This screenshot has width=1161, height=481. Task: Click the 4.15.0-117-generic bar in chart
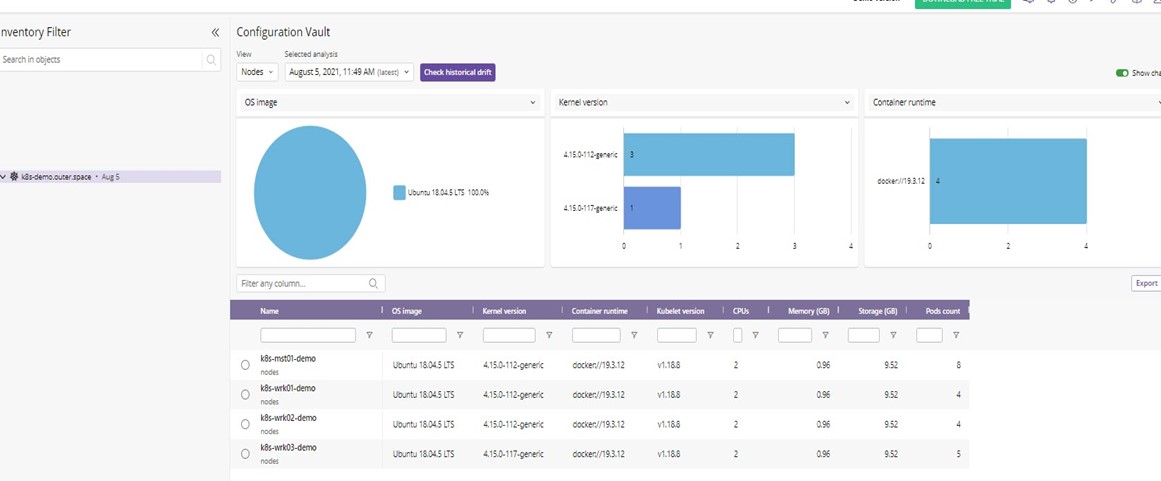coord(652,208)
